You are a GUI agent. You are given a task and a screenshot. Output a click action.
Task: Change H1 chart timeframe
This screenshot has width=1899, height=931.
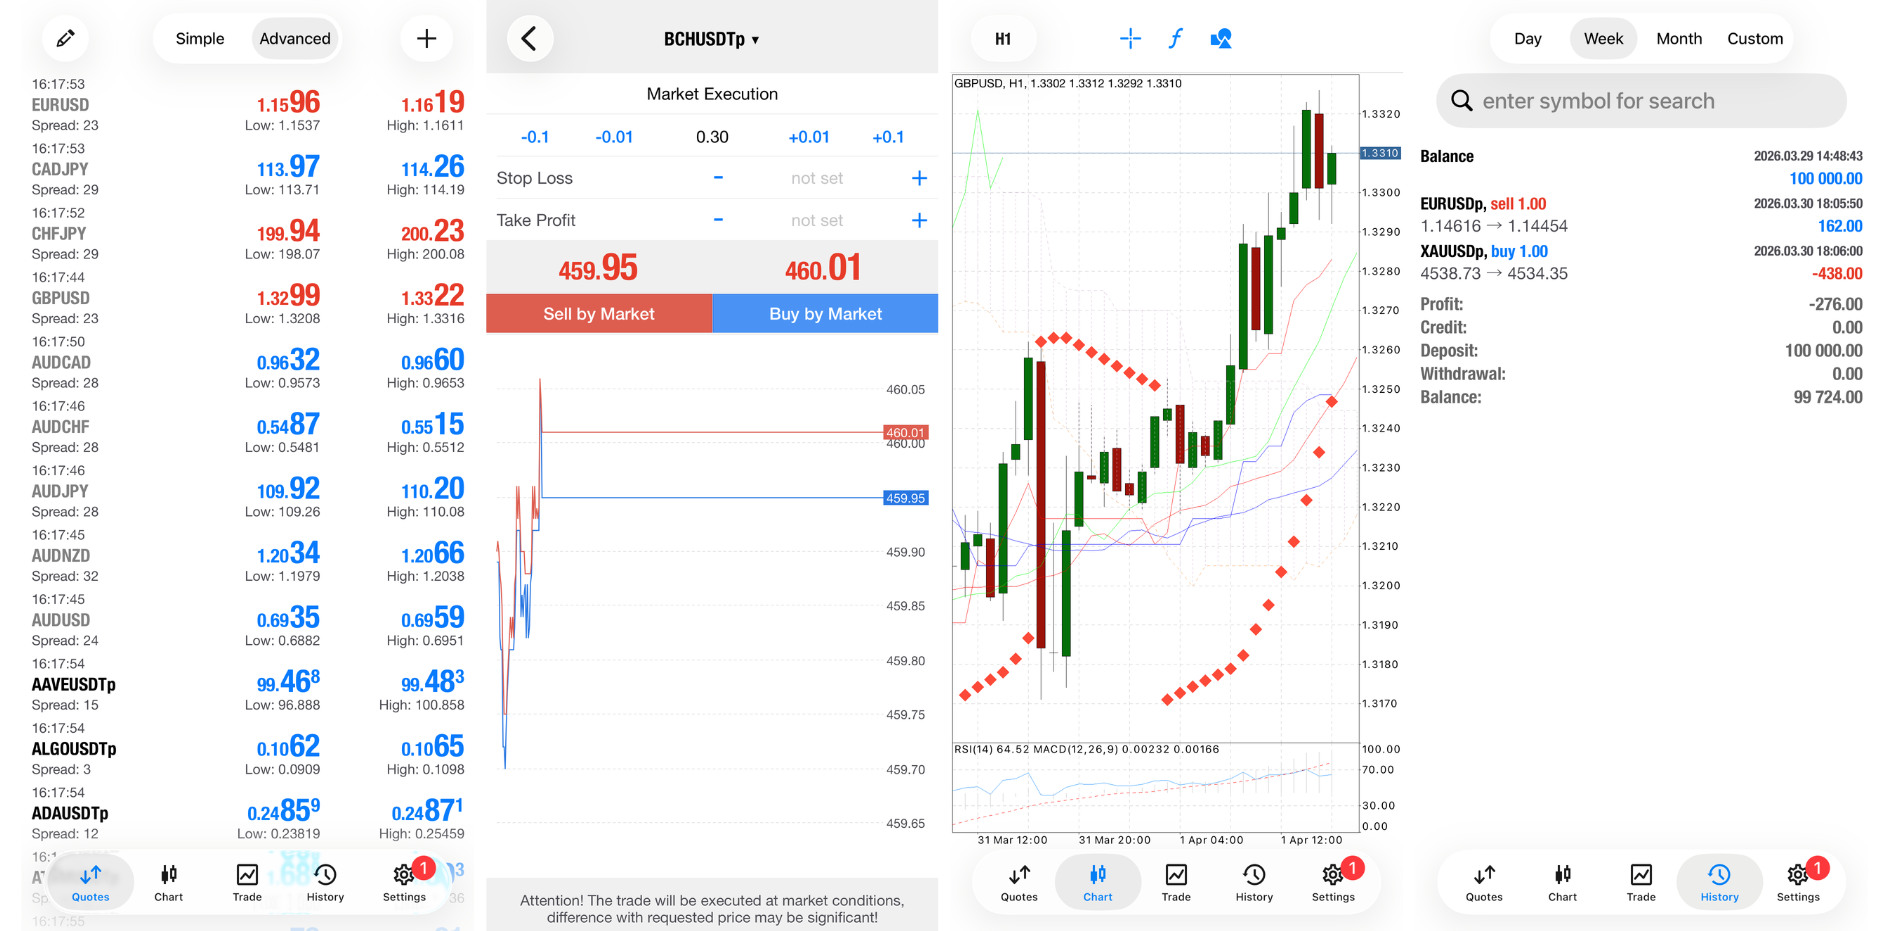(x=1003, y=39)
